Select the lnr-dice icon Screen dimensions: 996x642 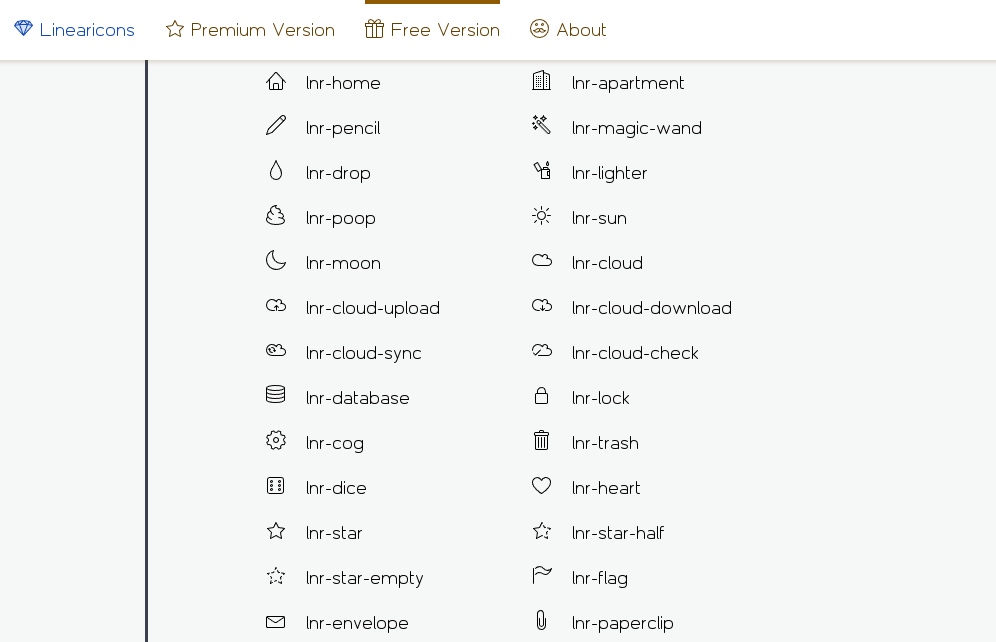click(276, 486)
